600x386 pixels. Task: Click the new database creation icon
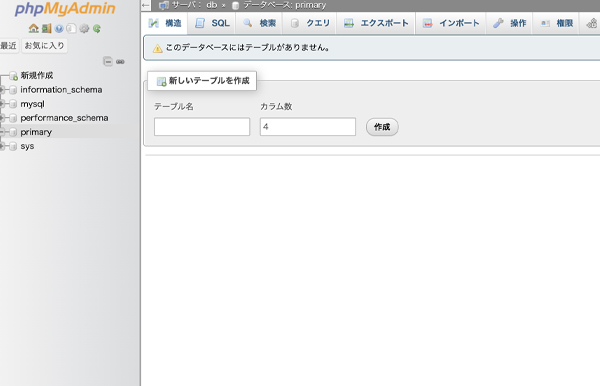pyautogui.click(x=13, y=75)
